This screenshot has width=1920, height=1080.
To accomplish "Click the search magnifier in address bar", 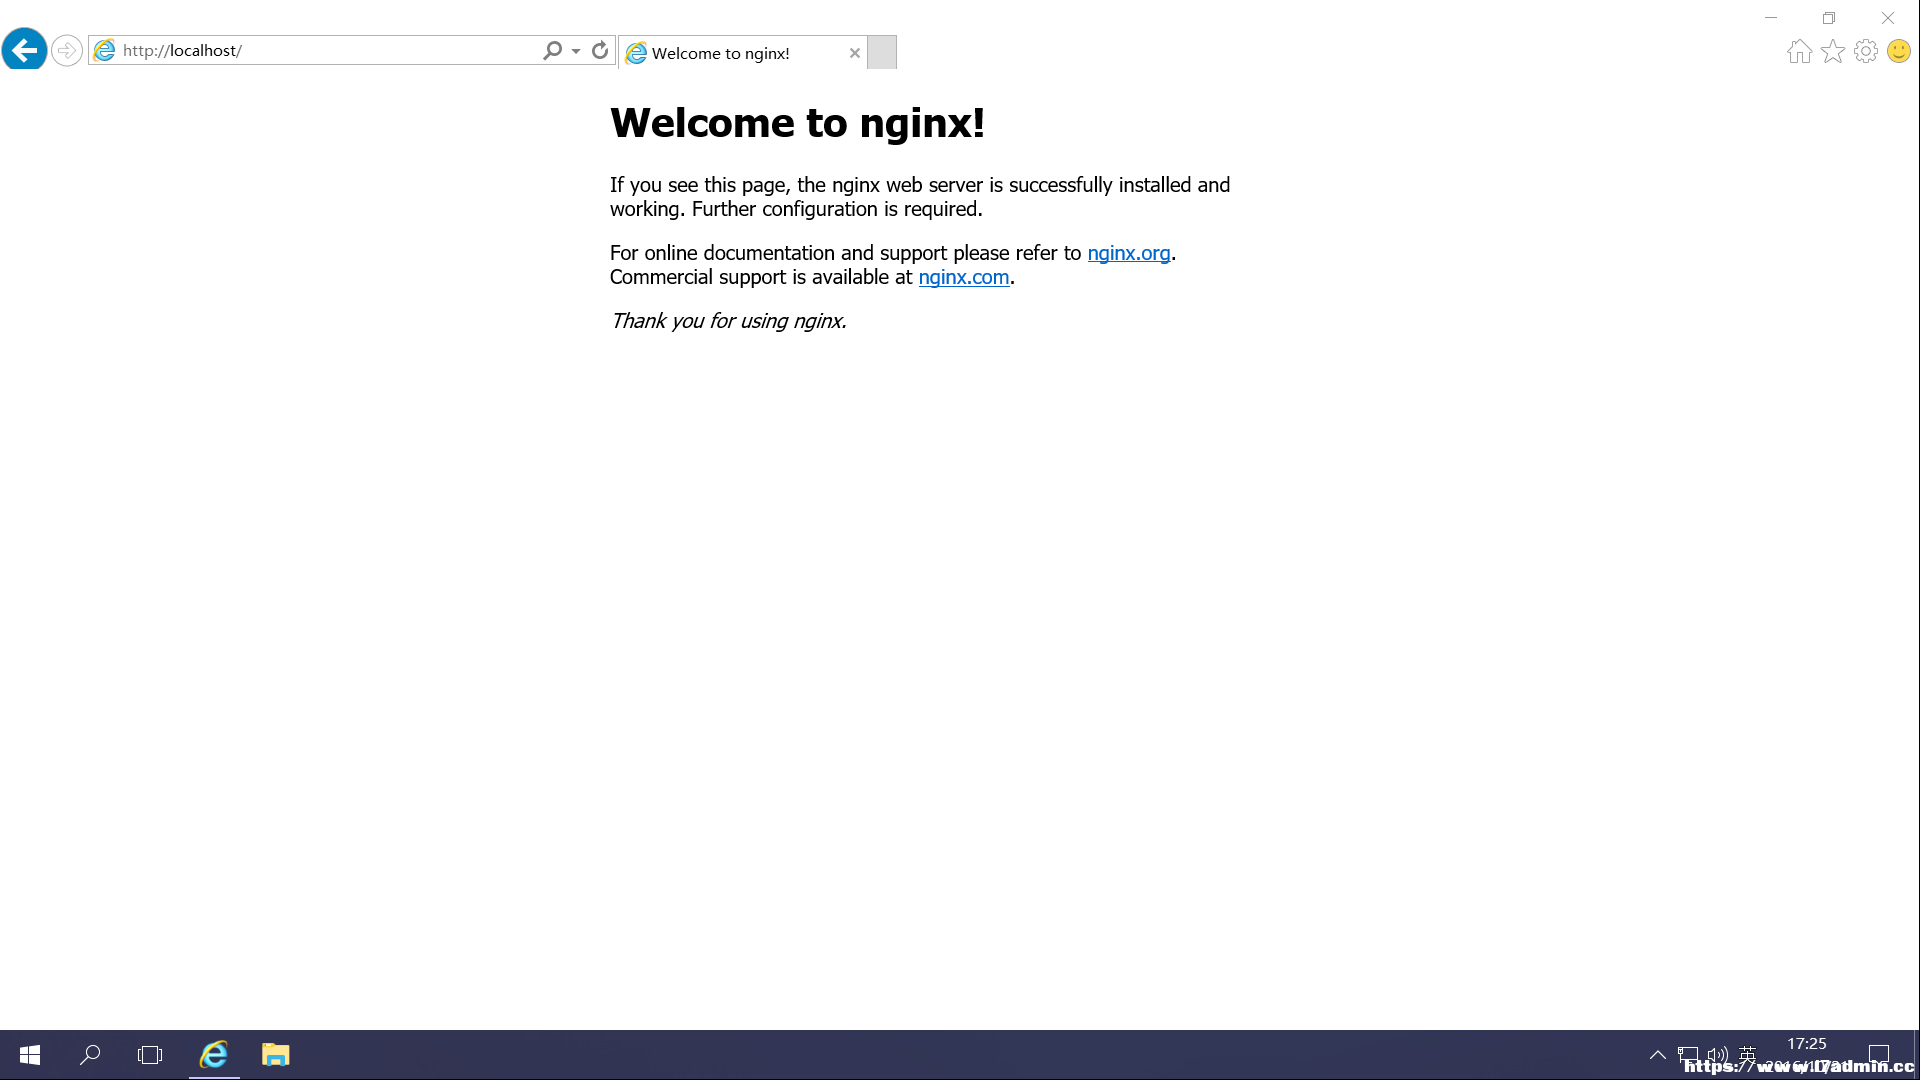I will click(x=552, y=50).
